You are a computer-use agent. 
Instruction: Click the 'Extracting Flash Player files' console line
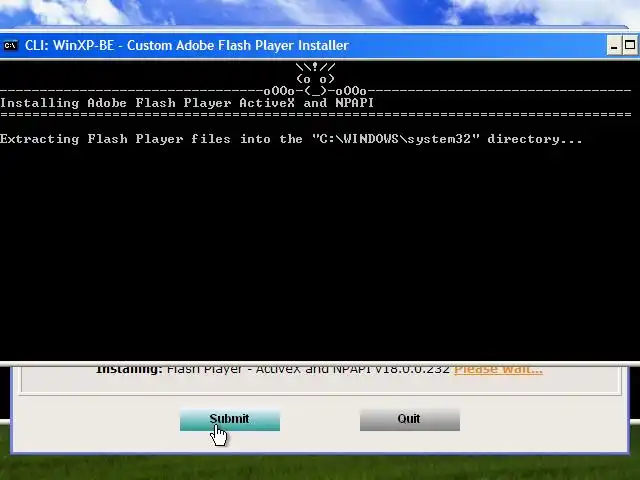pyautogui.click(x=291, y=139)
